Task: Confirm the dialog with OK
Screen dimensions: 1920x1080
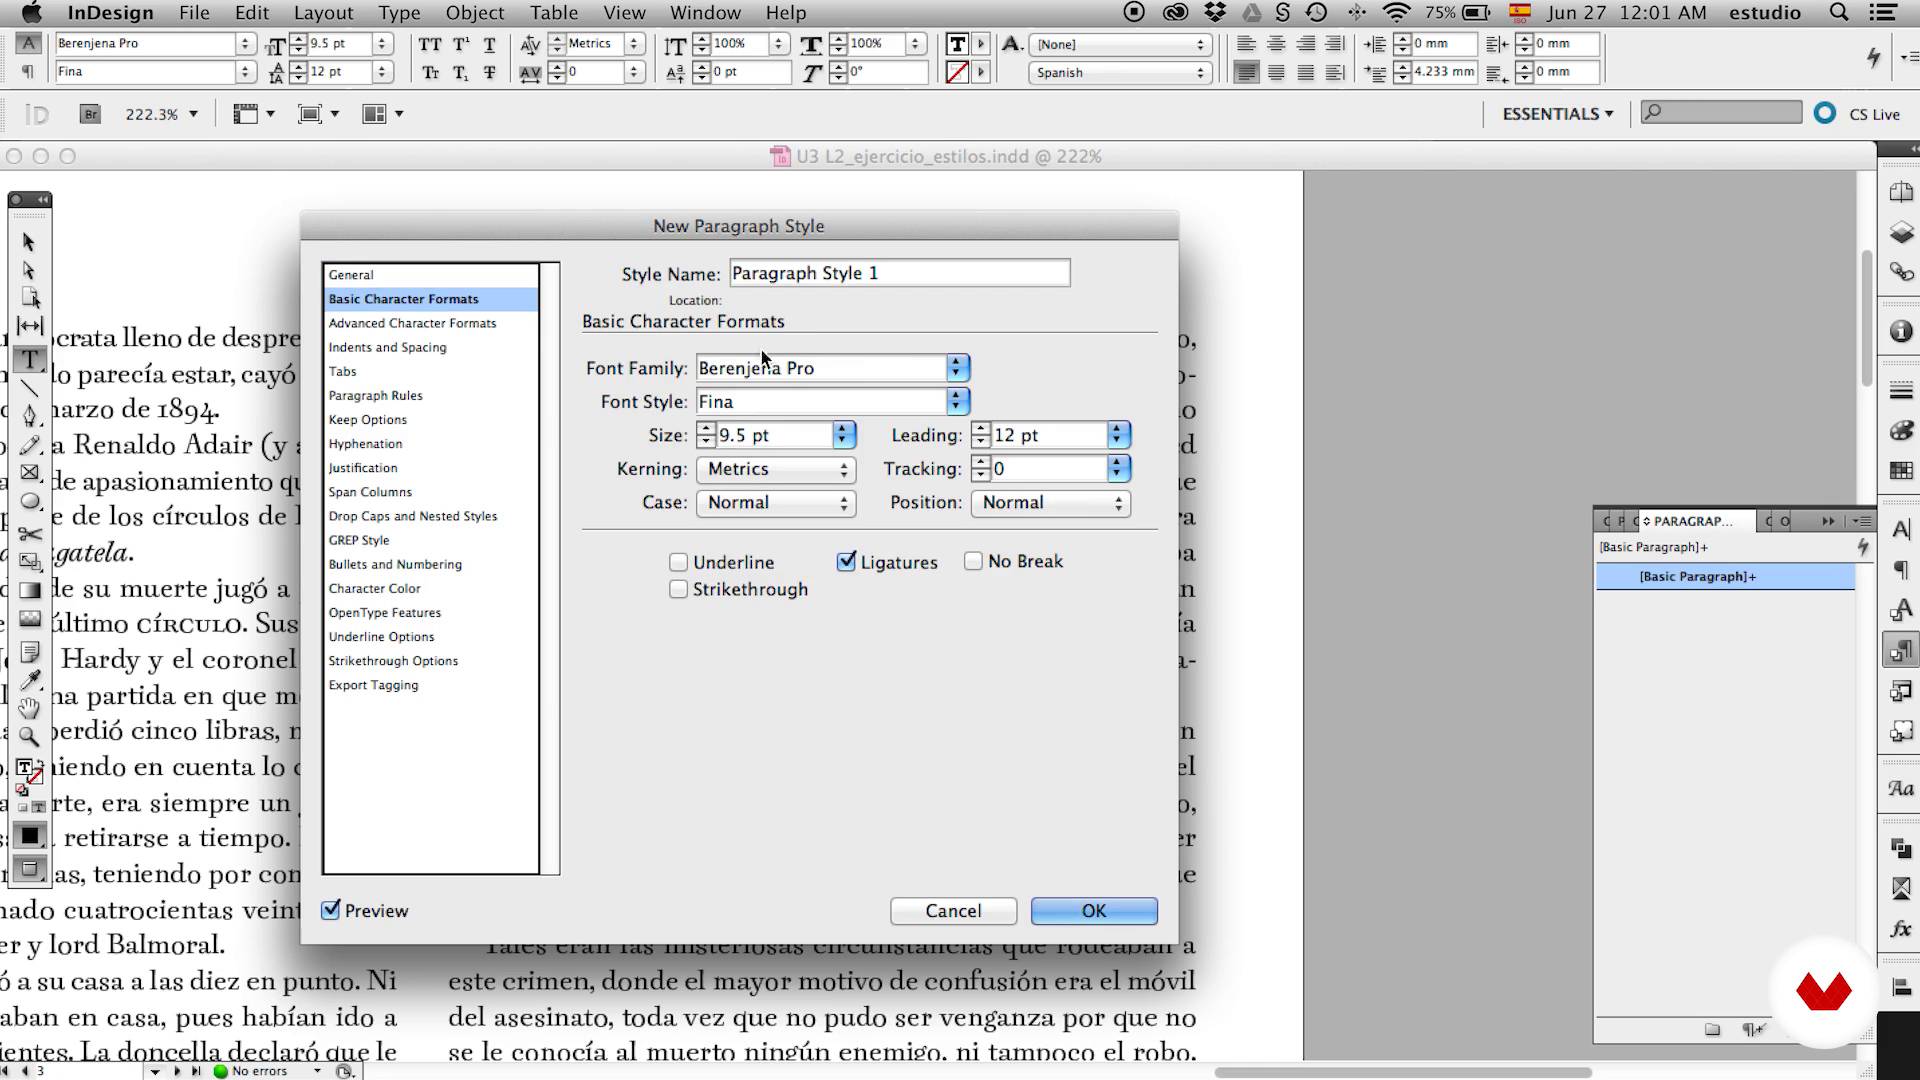Action: click(1094, 911)
